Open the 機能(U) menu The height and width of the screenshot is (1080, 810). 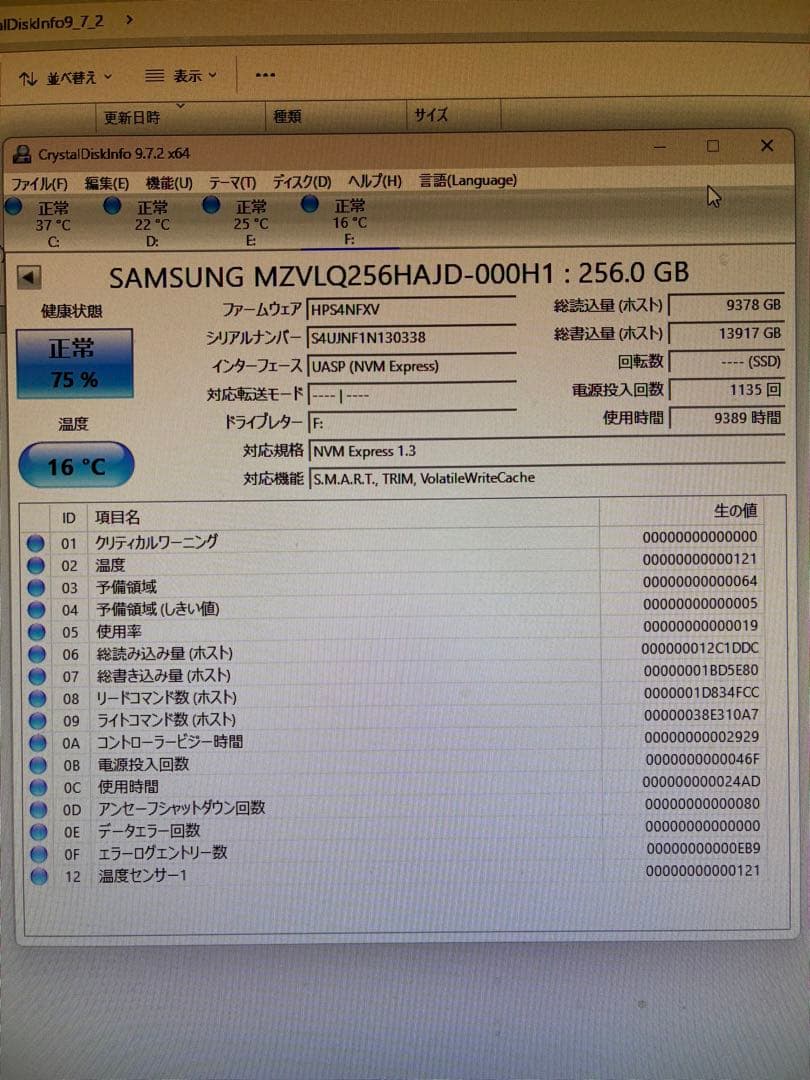(x=169, y=183)
